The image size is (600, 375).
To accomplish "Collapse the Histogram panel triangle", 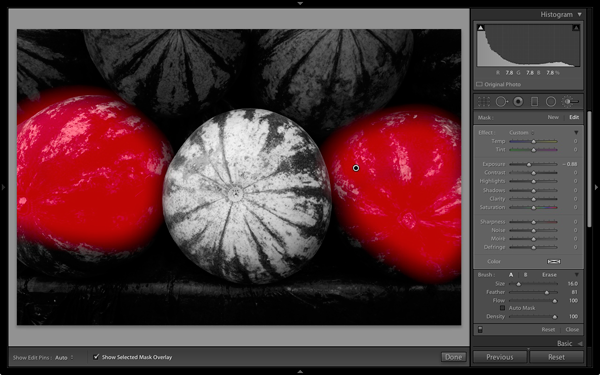I will click(580, 15).
